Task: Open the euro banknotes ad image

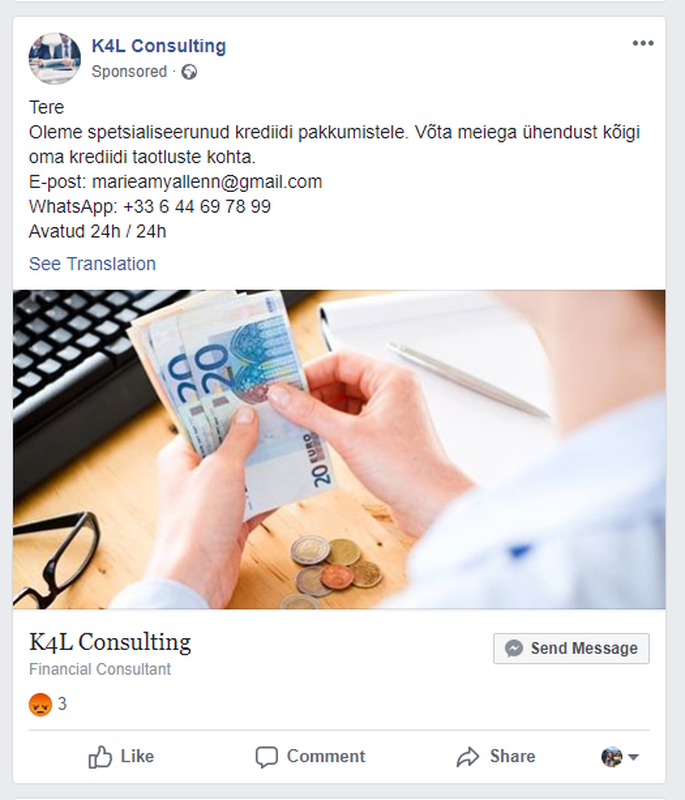Action: point(339,449)
